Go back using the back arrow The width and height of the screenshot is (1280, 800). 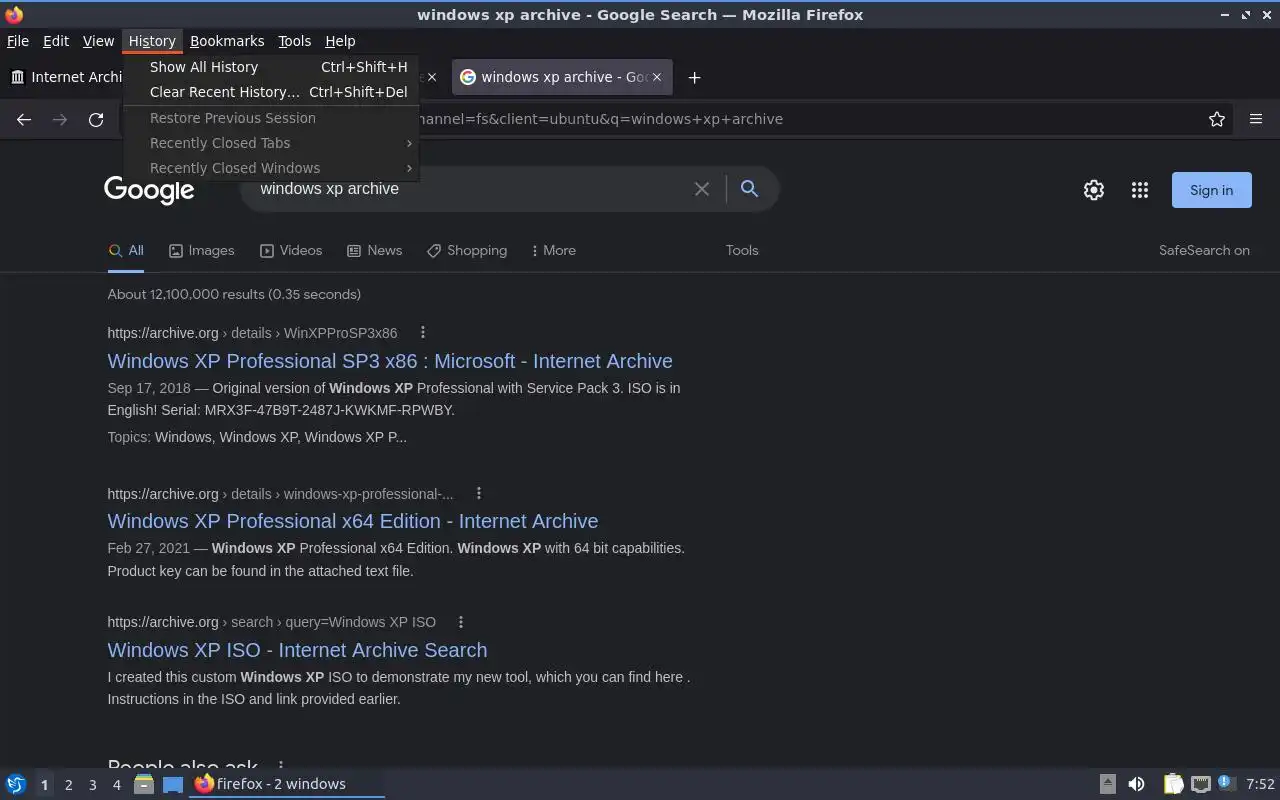click(x=24, y=119)
